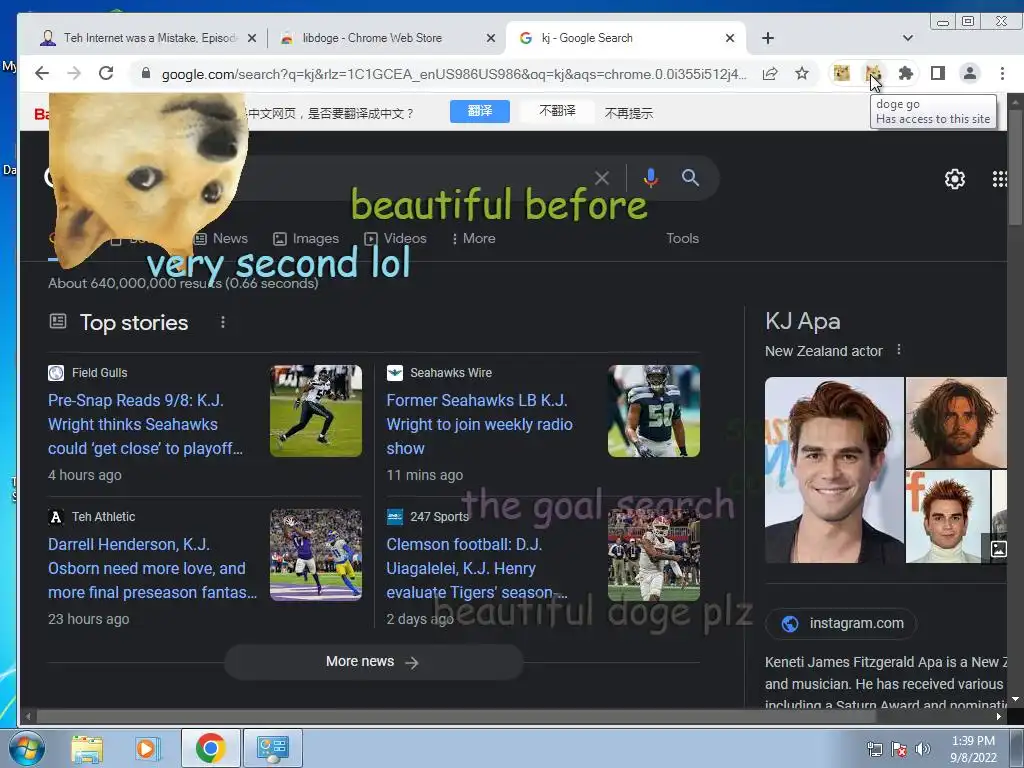Screen dimensions: 1024x768
Task: Launch Windows Media Player from taskbar
Action: pyautogui.click(x=146, y=748)
